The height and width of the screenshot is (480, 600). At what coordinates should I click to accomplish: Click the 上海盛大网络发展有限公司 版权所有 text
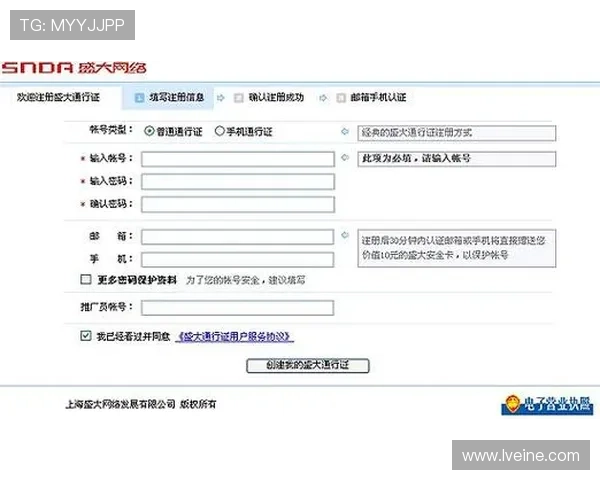(x=141, y=404)
